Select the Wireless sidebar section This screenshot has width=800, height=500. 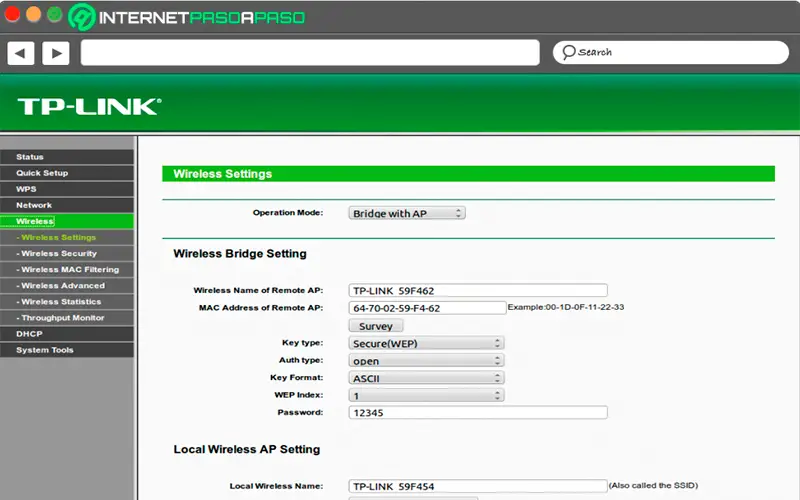(67, 221)
